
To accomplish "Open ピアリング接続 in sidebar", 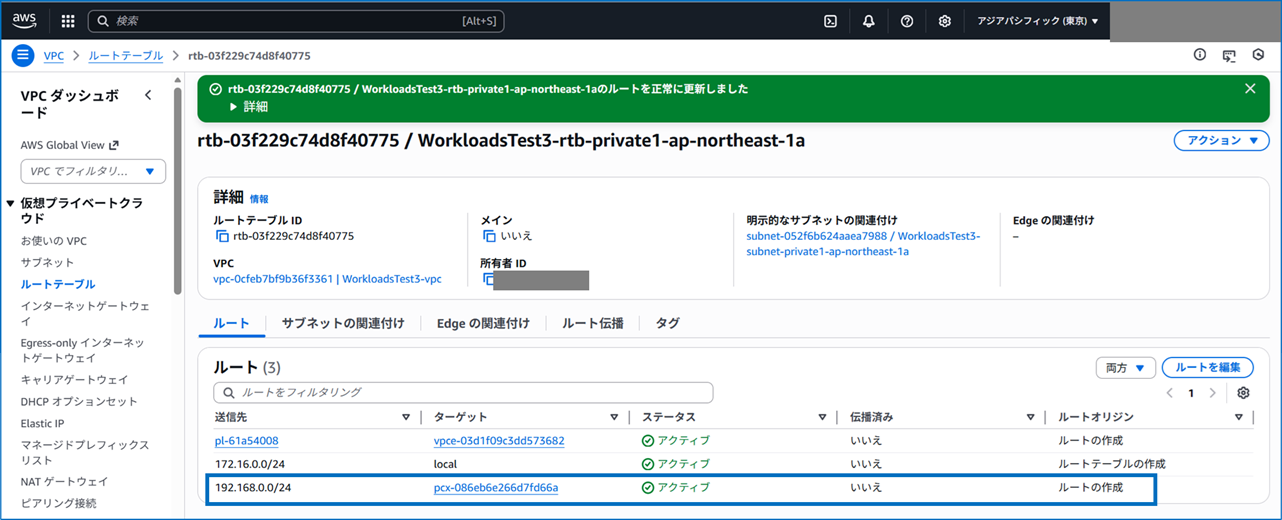I will 58,503.
